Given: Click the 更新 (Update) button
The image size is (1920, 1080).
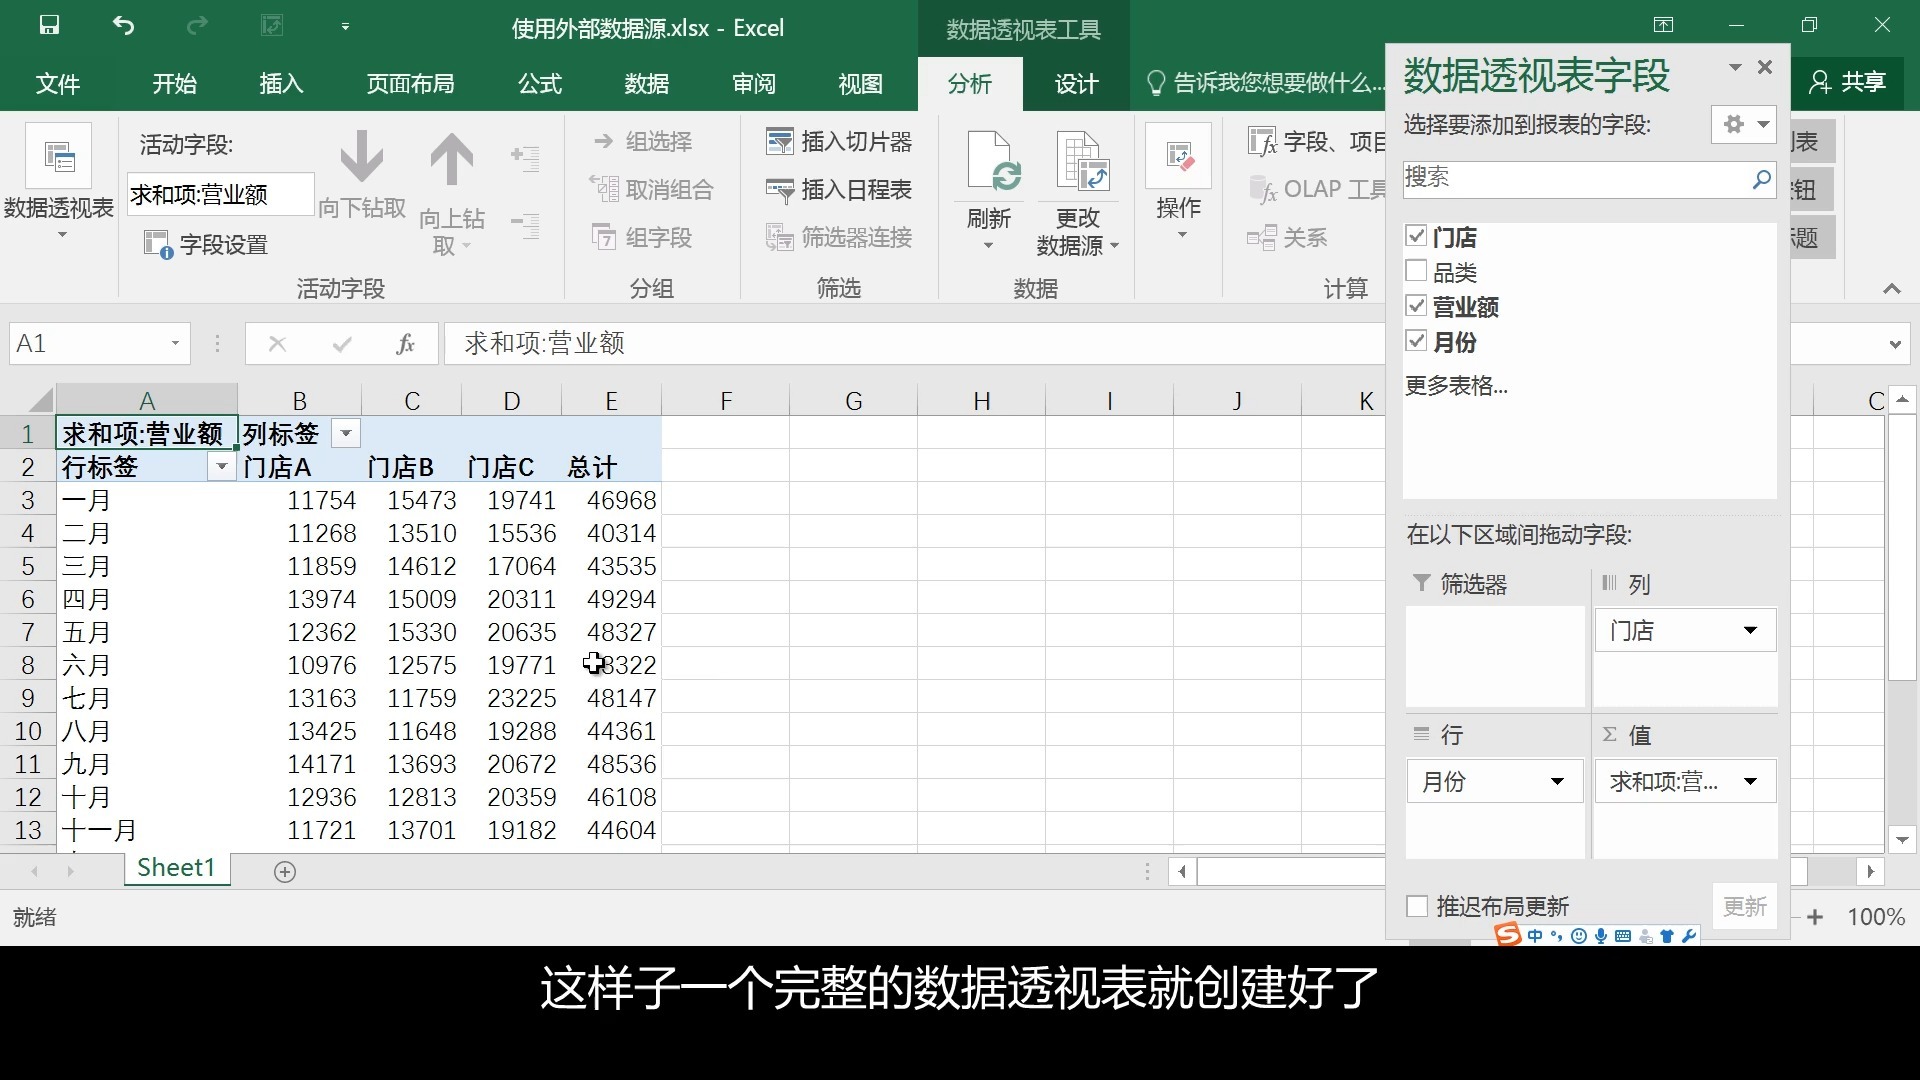Looking at the screenshot, I should [x=1745, y=906].
